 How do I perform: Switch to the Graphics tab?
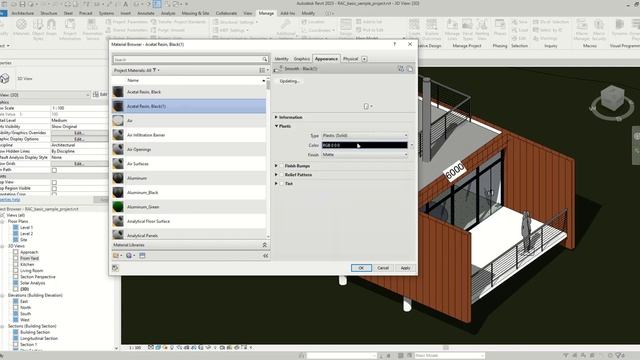click(x=302, y=59)
